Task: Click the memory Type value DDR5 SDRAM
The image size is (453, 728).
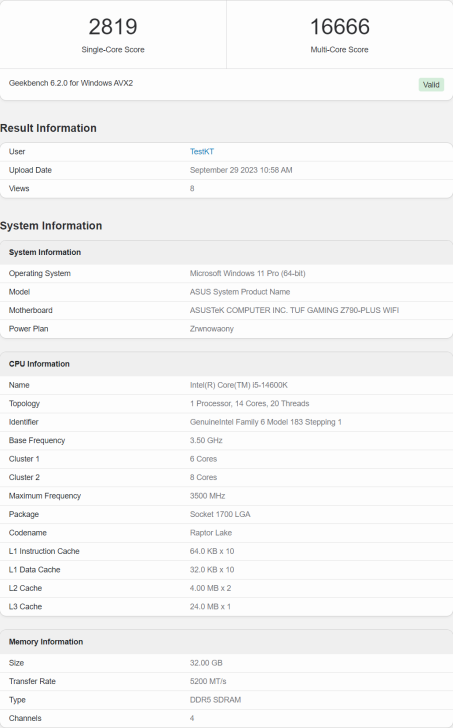Action: point(215,700)
